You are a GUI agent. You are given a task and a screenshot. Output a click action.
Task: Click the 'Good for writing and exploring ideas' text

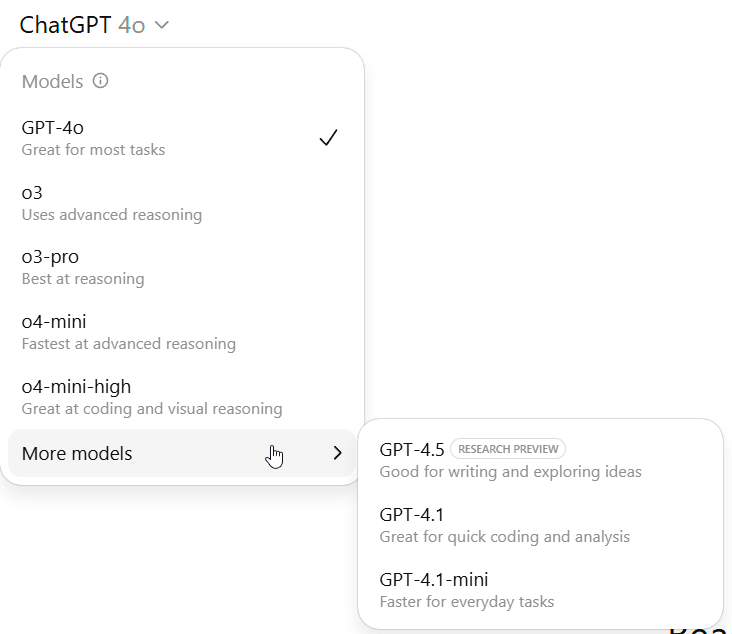click(510, 471)
